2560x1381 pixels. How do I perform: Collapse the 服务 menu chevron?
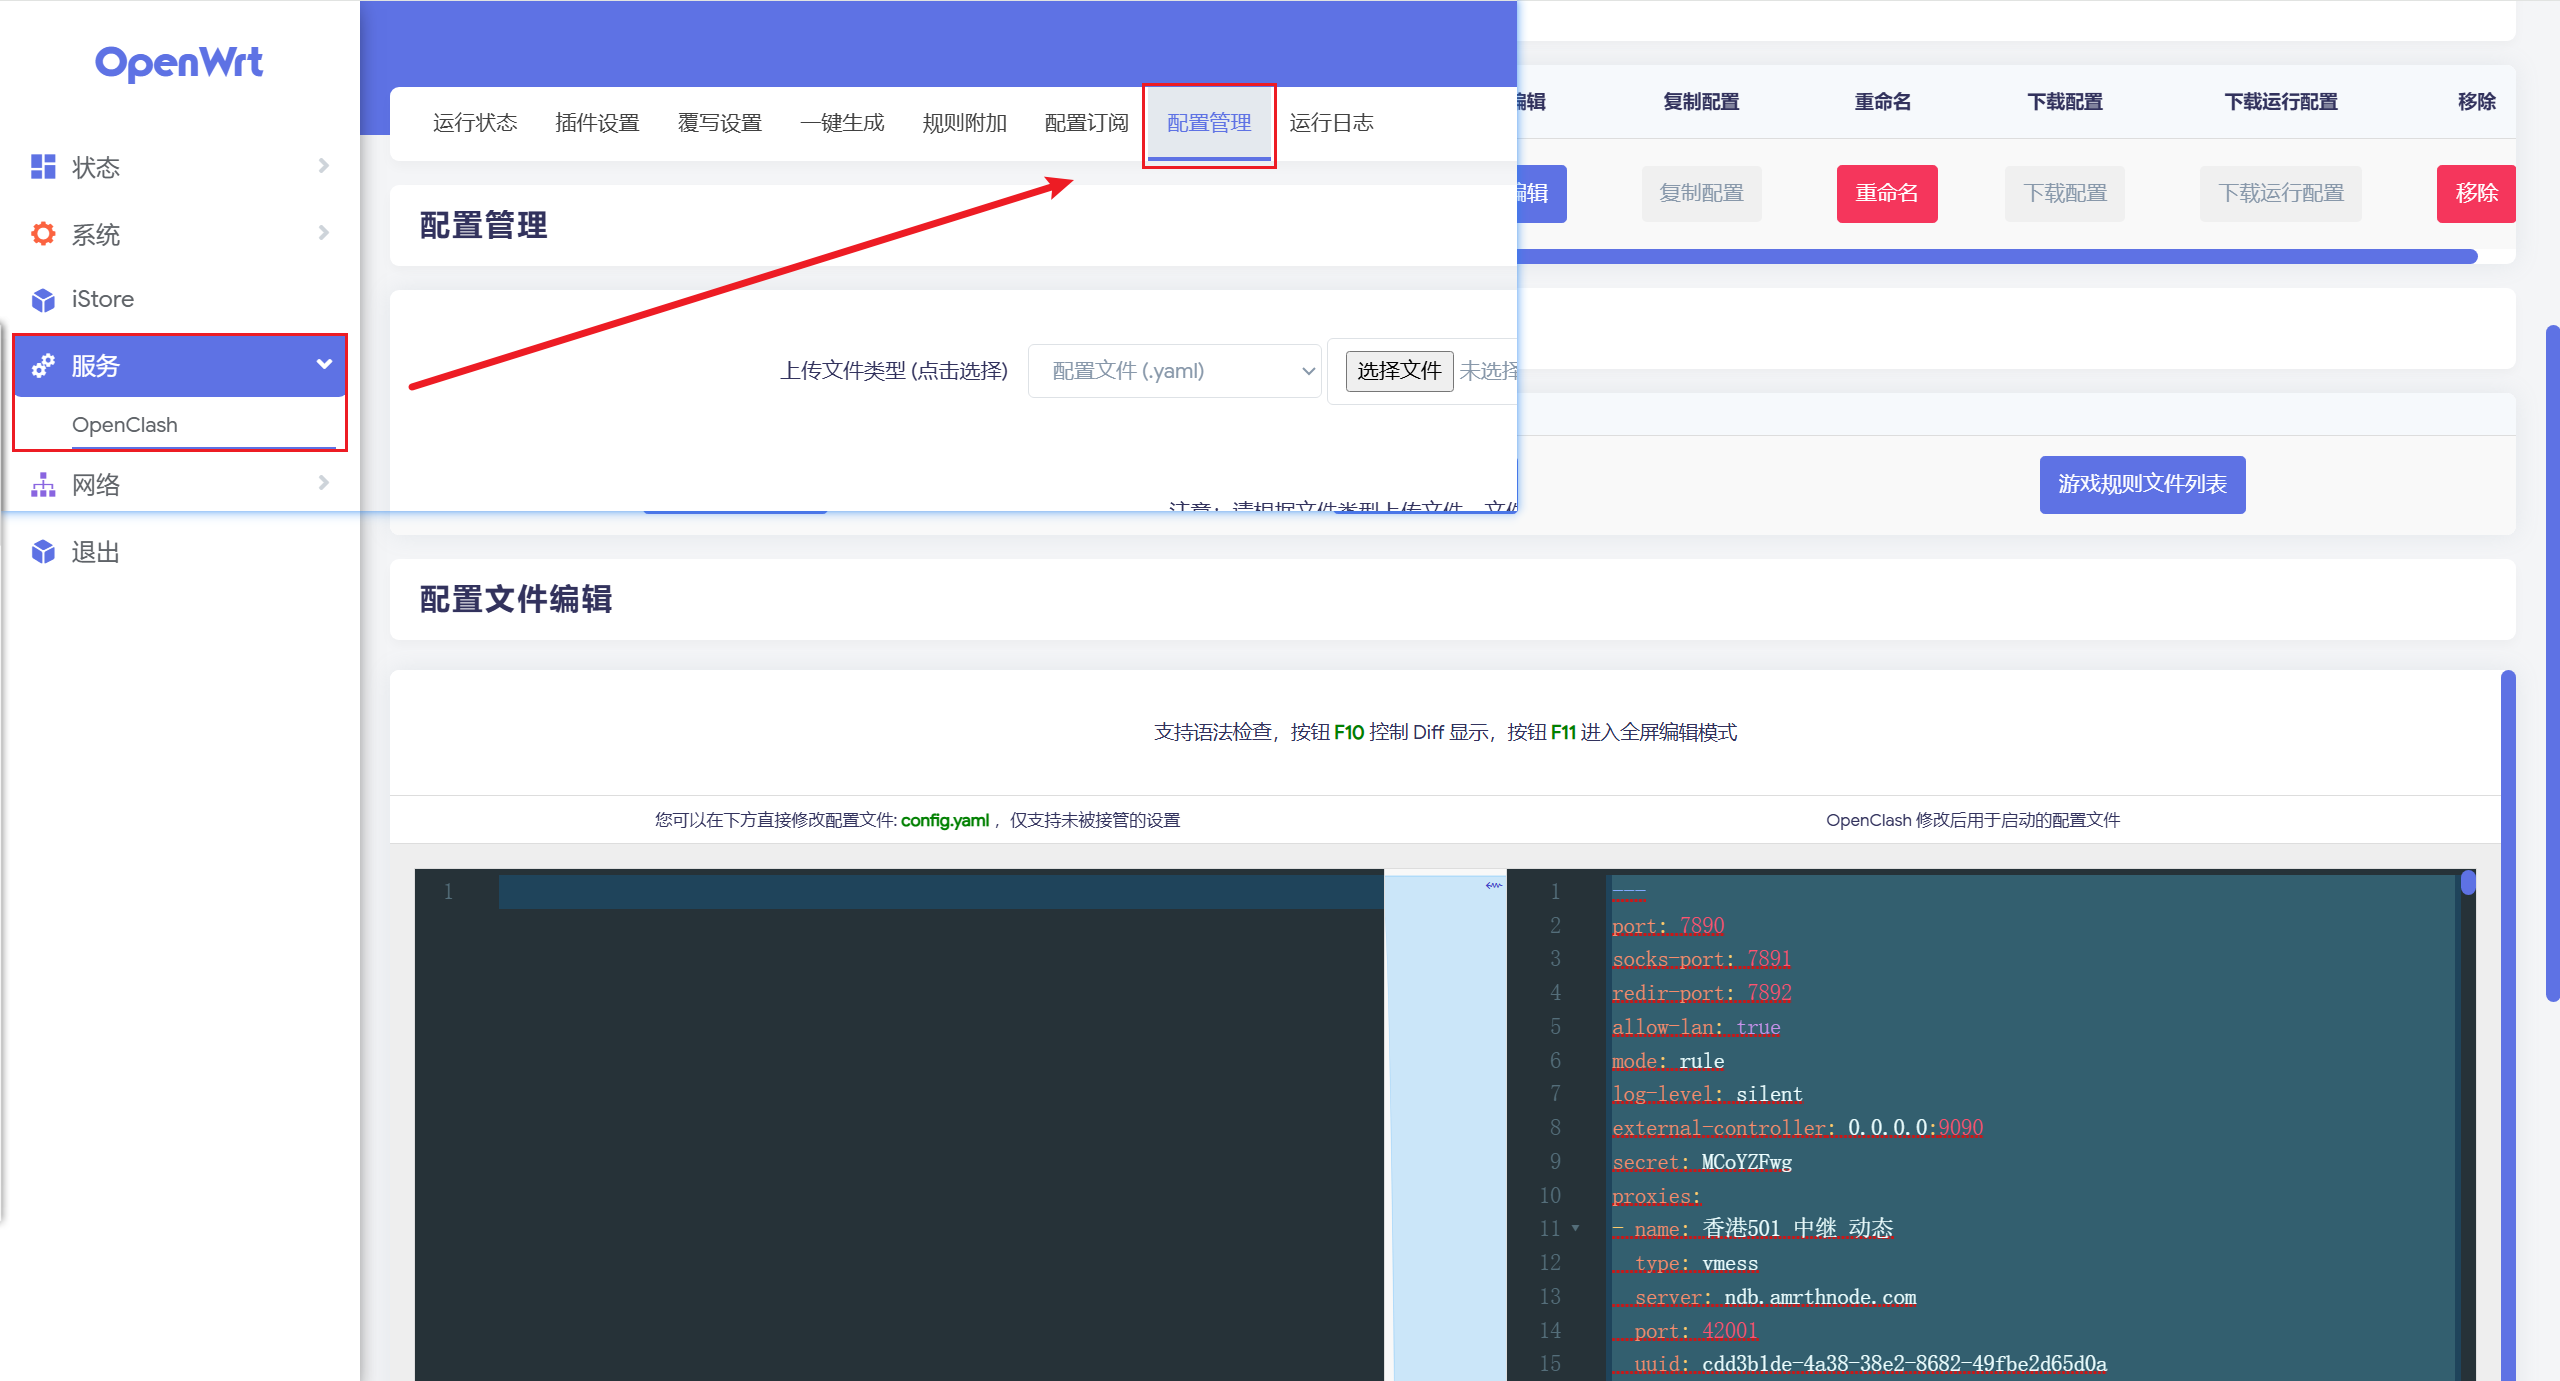click(324, 365)
